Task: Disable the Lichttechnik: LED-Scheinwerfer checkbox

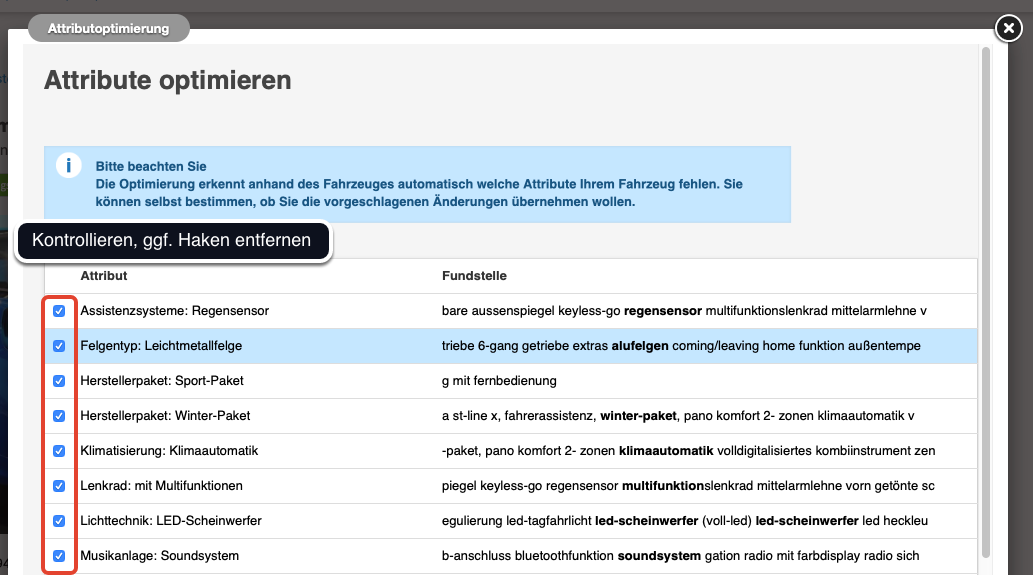Action: (x=59, y=521)
